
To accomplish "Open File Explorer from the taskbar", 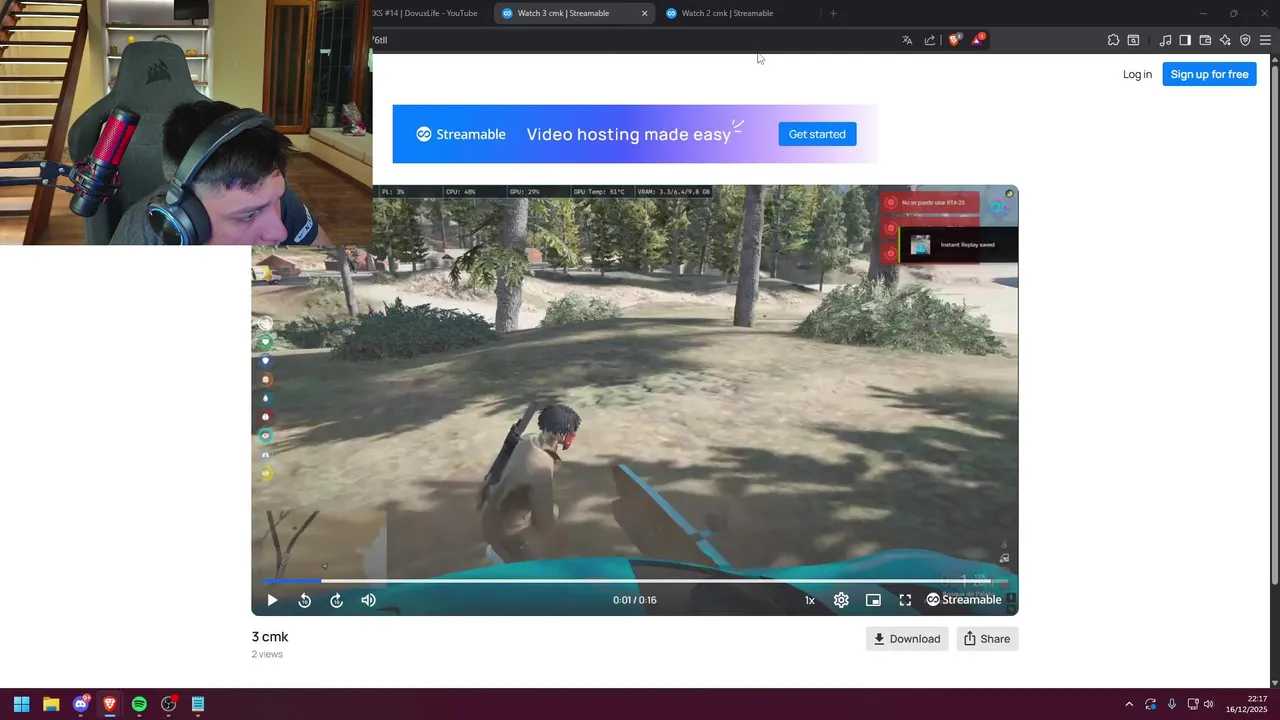I will coord(51,704).
